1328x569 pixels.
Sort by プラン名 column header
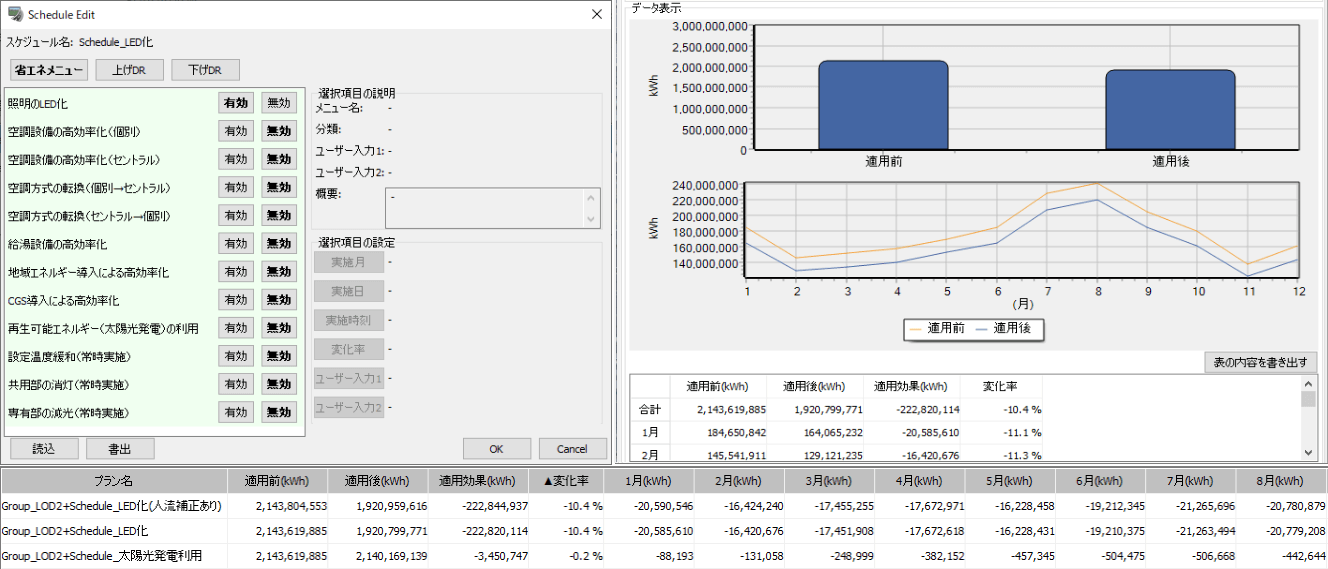click(x=114, y=480)
